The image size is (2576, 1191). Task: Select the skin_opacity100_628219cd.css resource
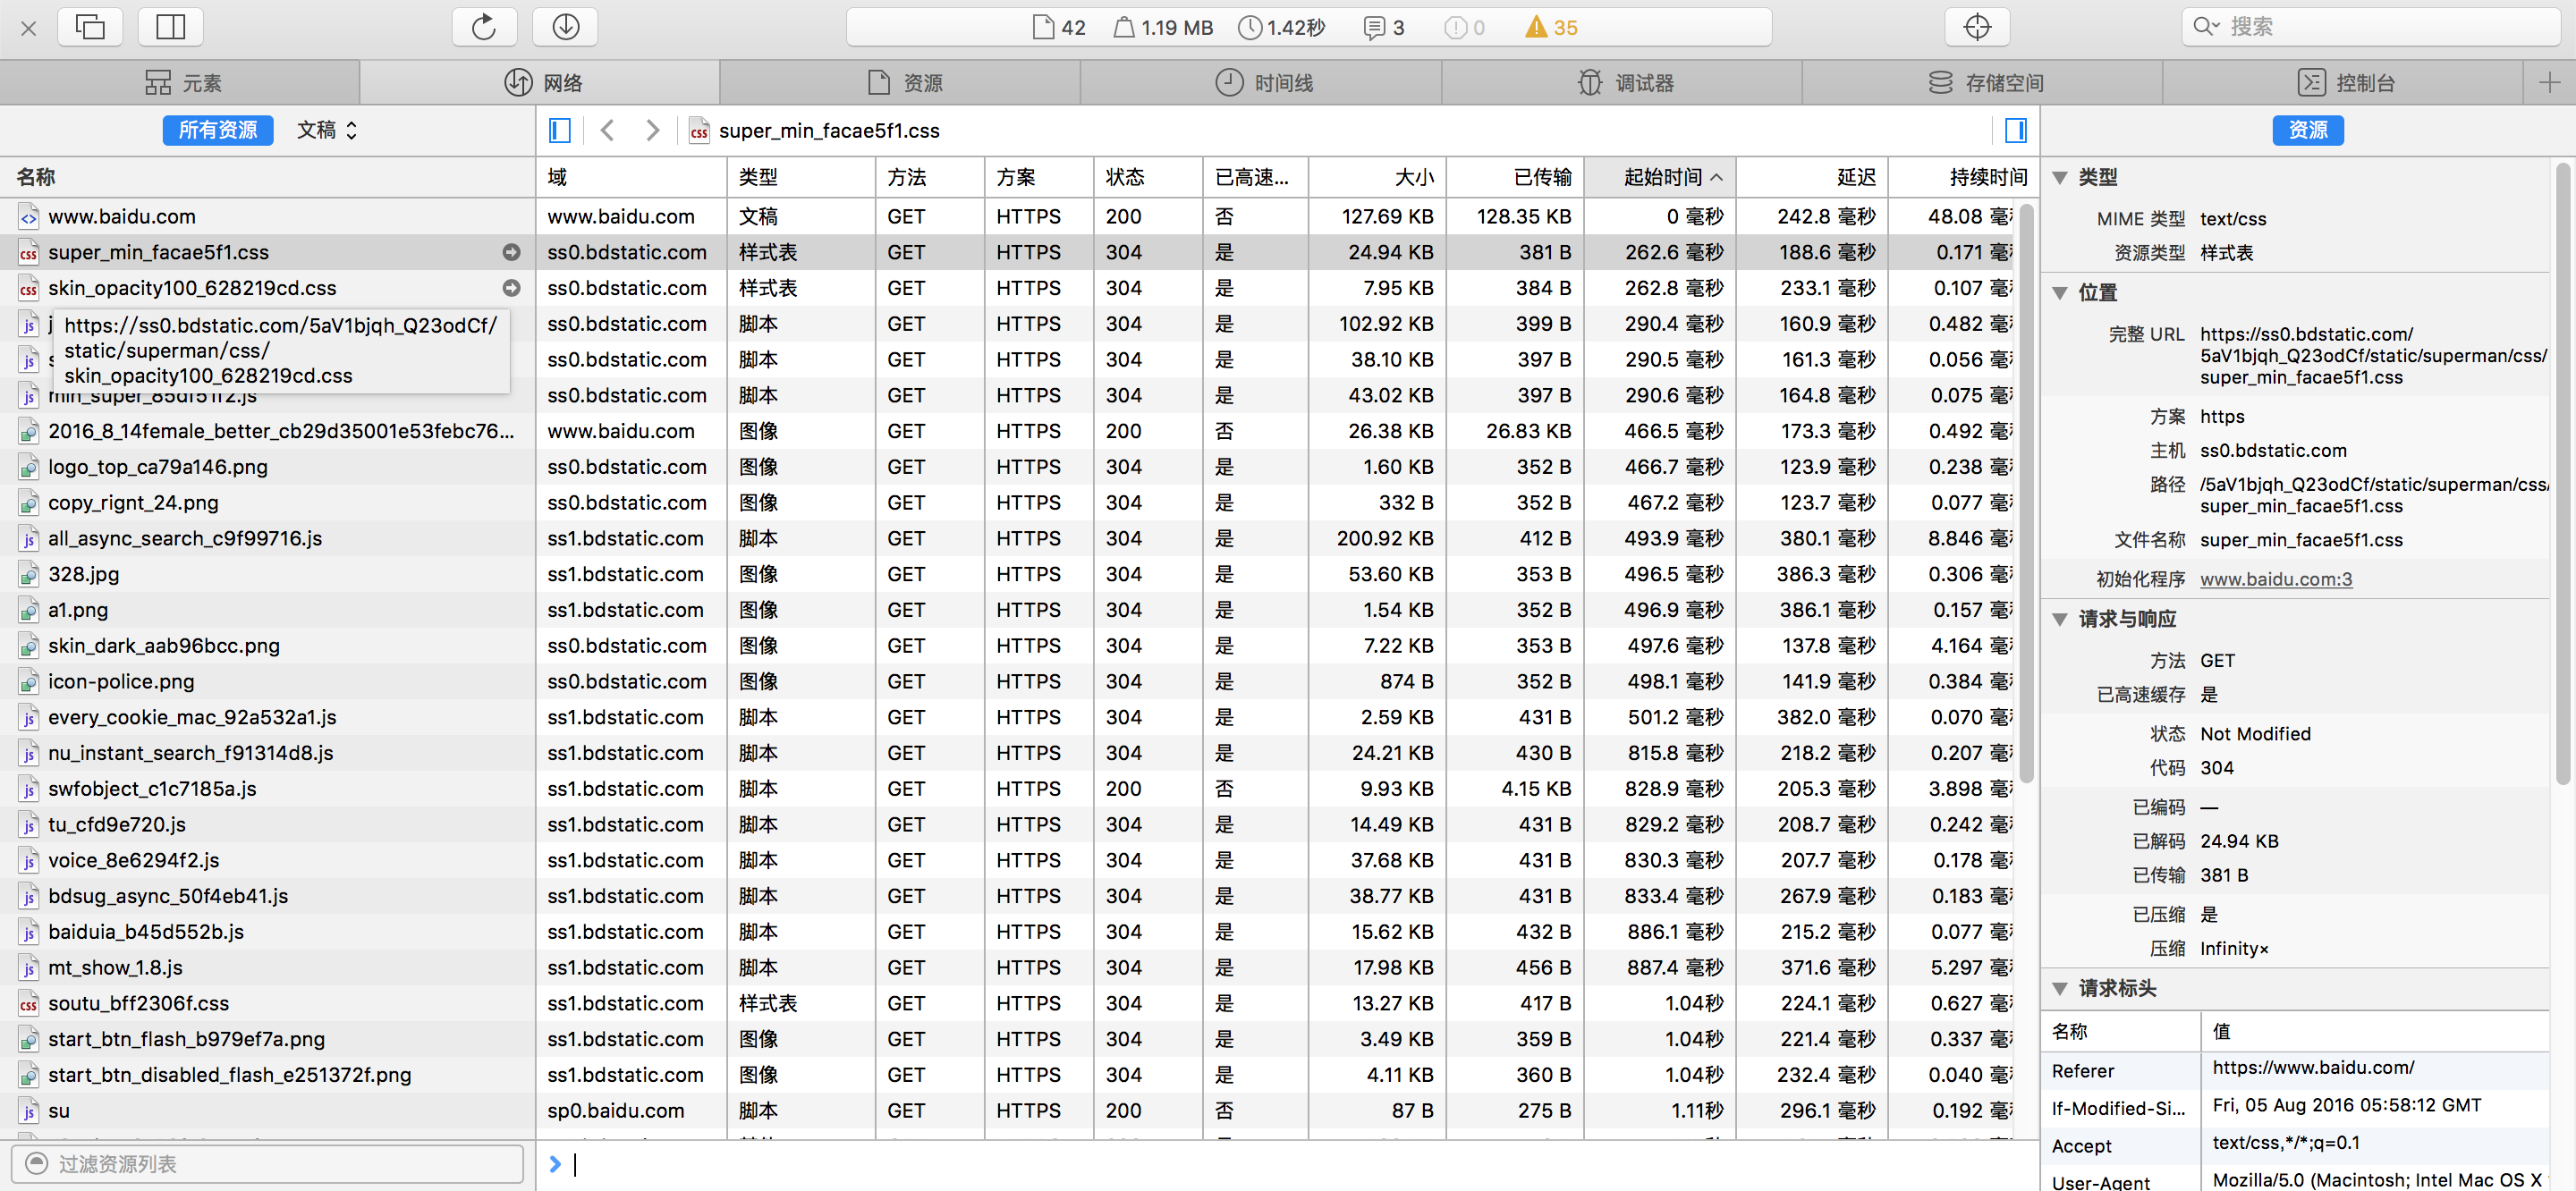coord(267,288)
